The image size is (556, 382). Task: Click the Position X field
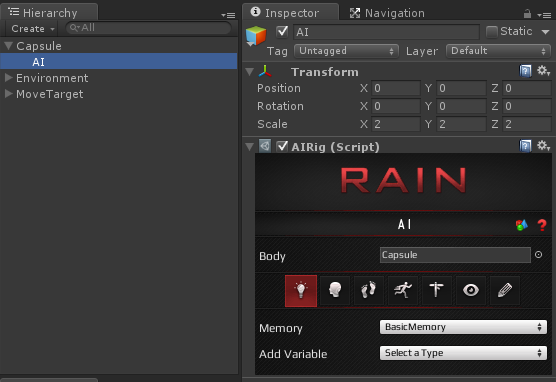click(x=396, y=88)
